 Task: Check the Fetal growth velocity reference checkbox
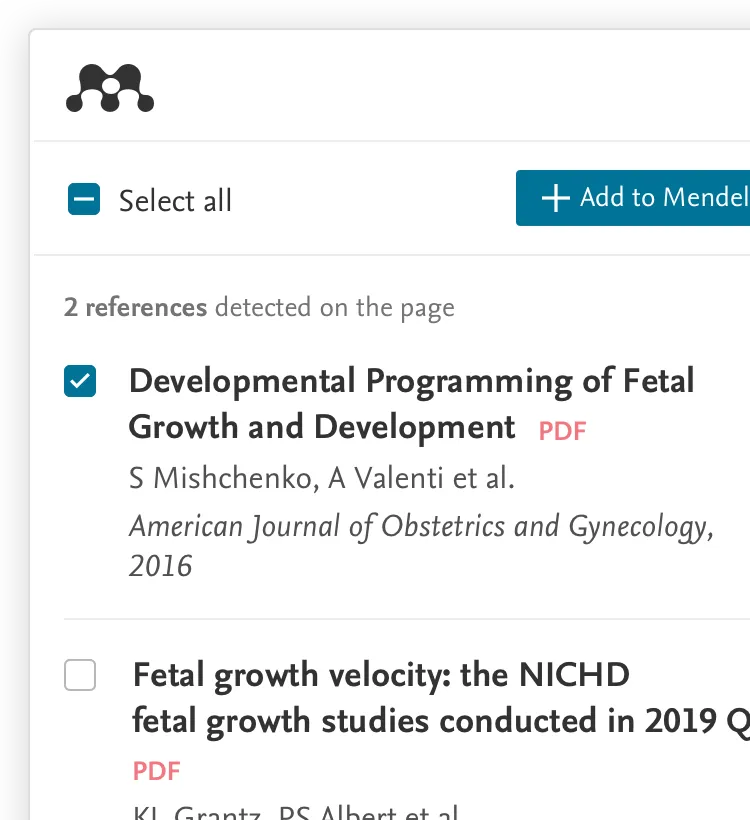point(80,675)
